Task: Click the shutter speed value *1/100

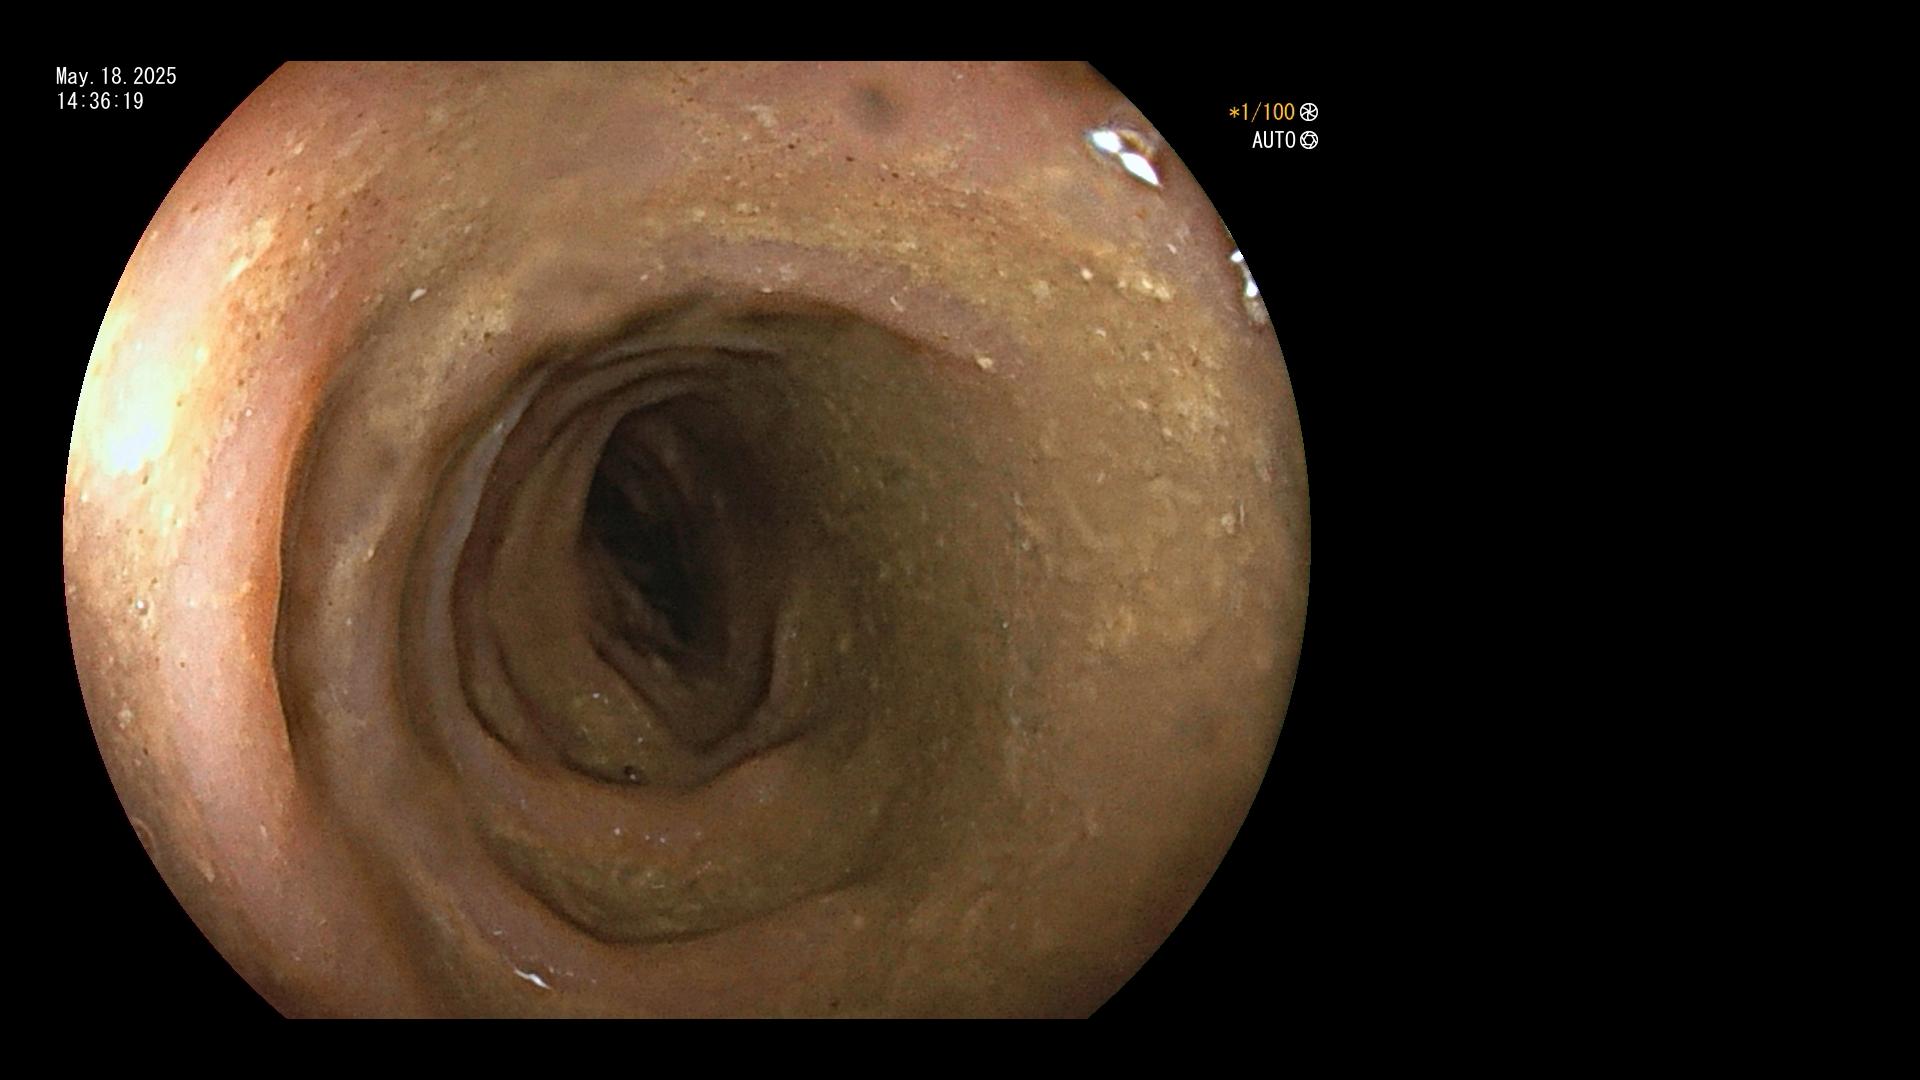Action: point(1262,112)
